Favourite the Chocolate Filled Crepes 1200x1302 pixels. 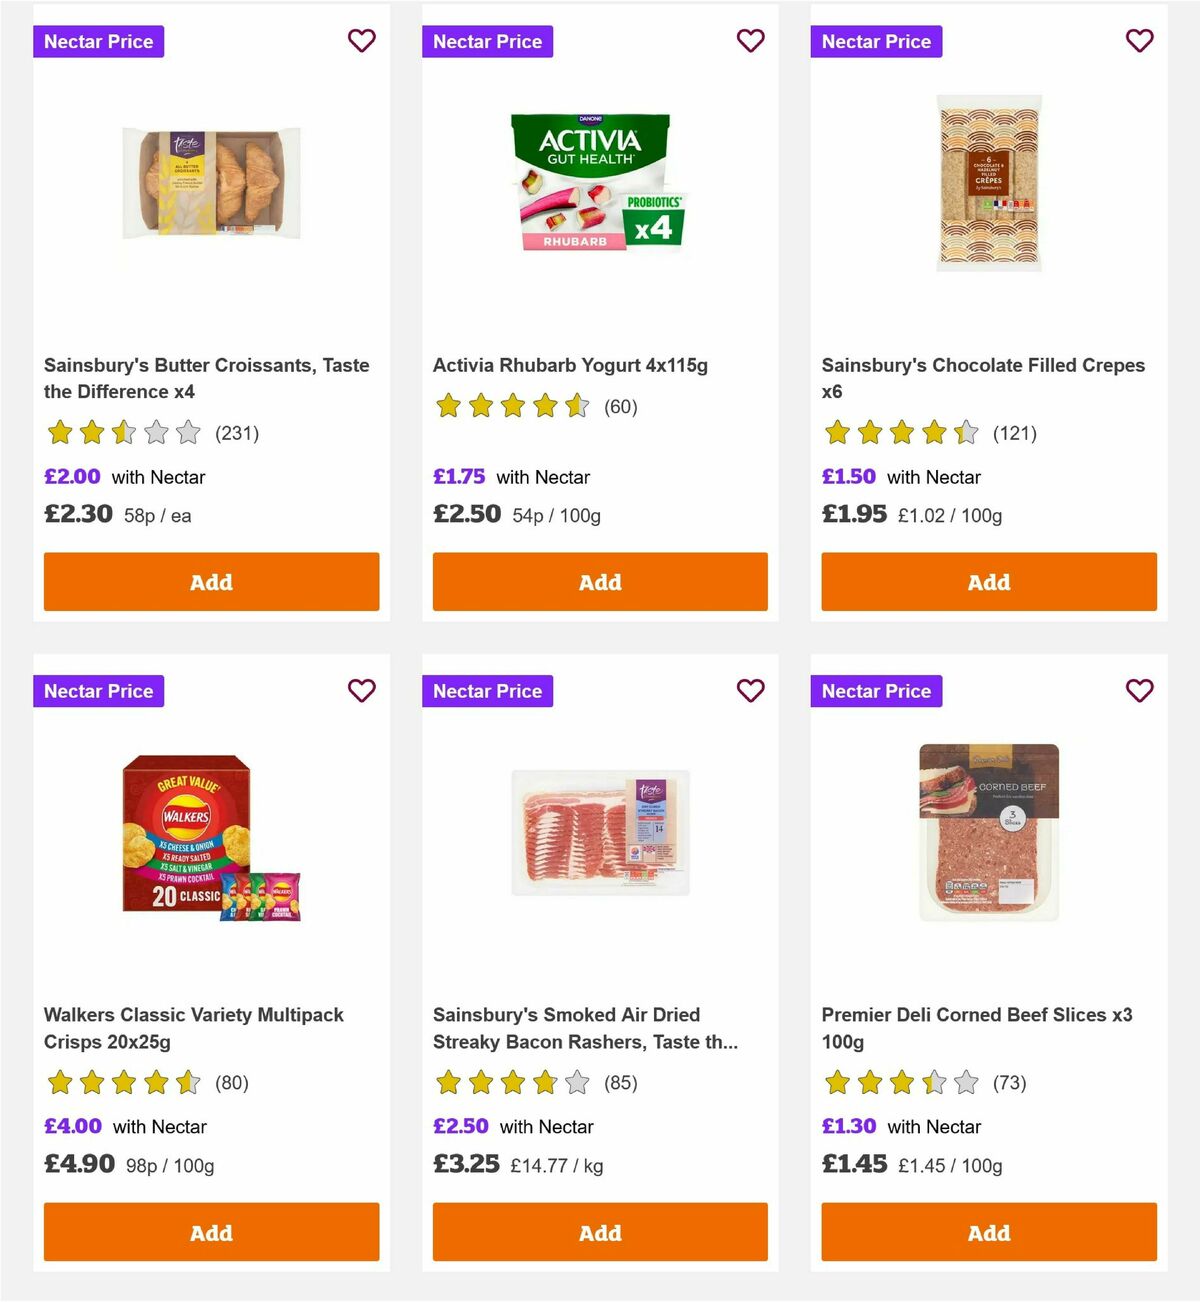1139,41
